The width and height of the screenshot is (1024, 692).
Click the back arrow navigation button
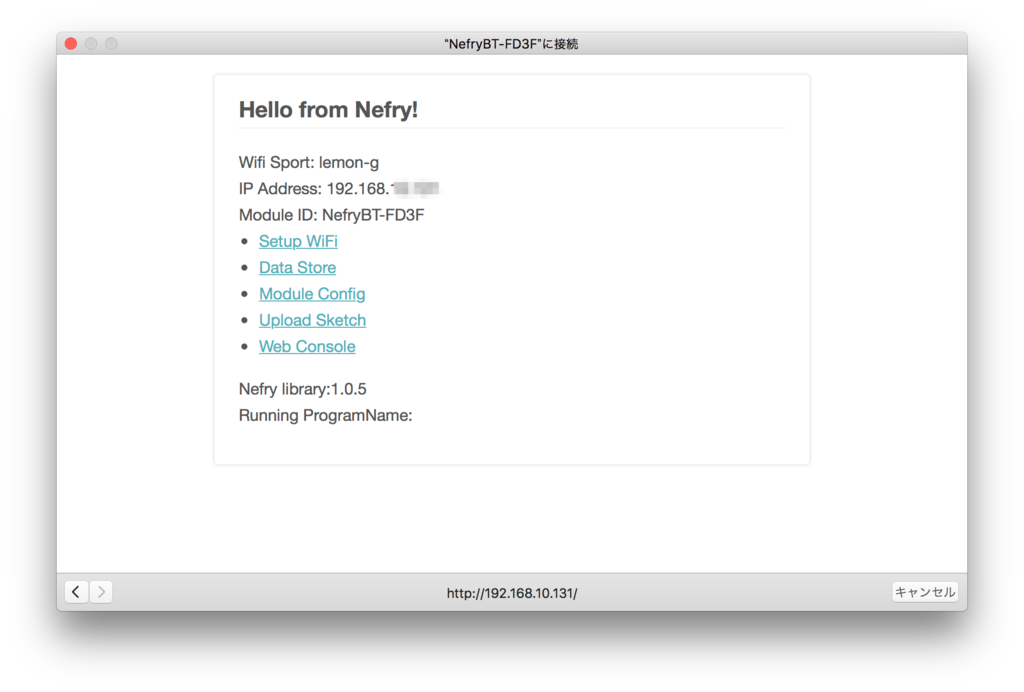pyautogui.click(x=76, y=592)
